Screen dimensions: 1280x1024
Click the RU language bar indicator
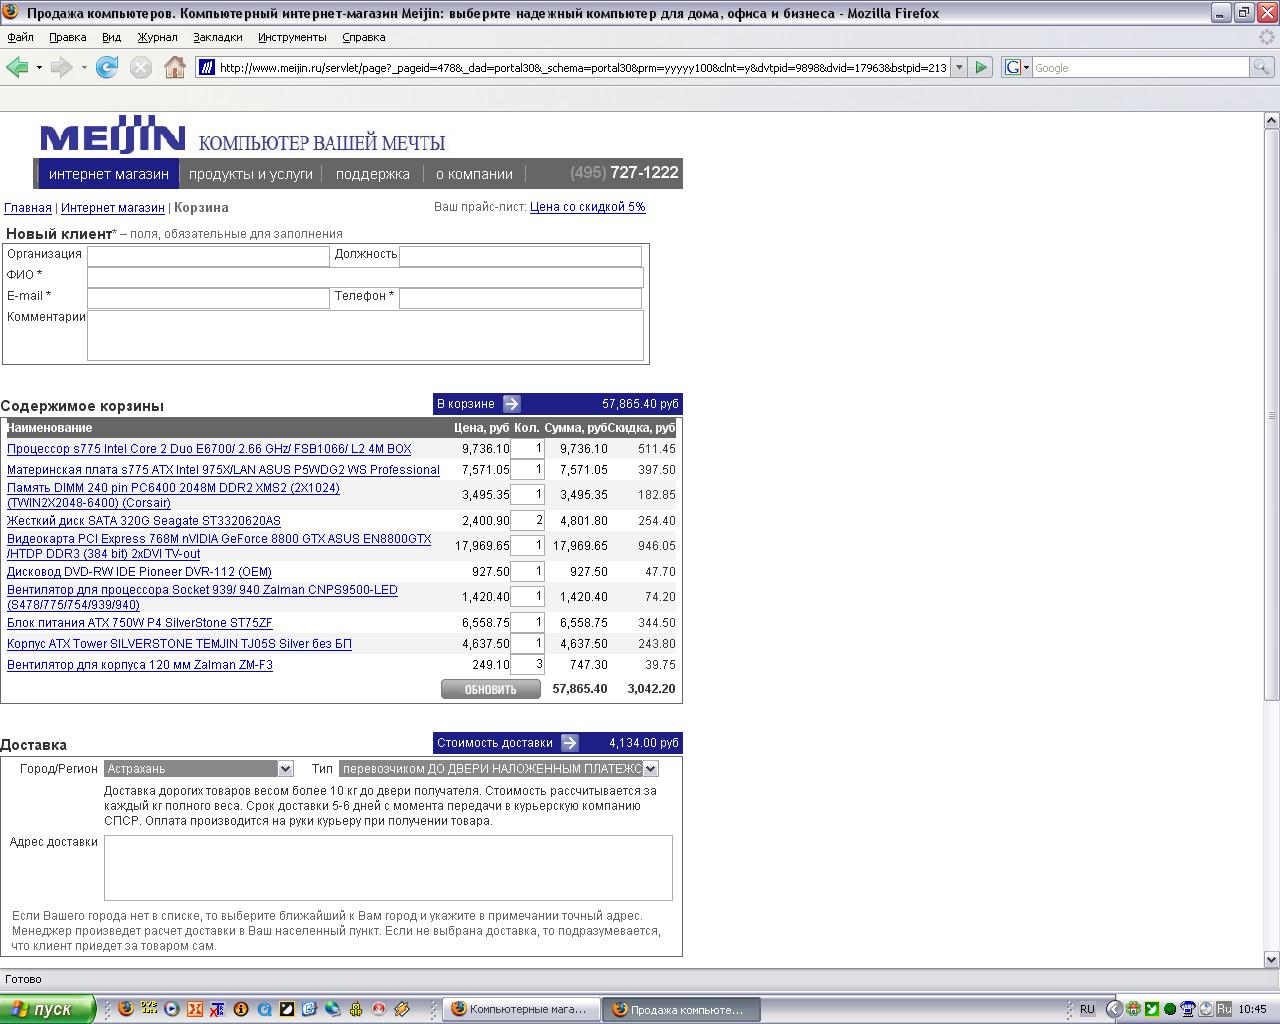(1087, 1009)
